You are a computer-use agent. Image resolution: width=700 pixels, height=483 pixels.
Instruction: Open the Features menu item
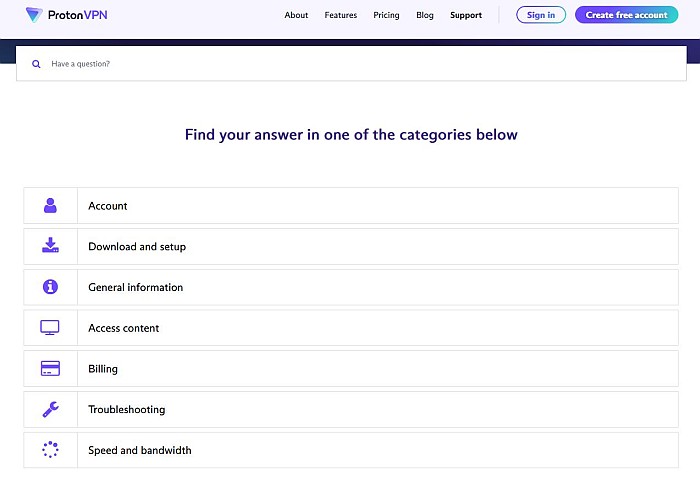click(341, 15)
